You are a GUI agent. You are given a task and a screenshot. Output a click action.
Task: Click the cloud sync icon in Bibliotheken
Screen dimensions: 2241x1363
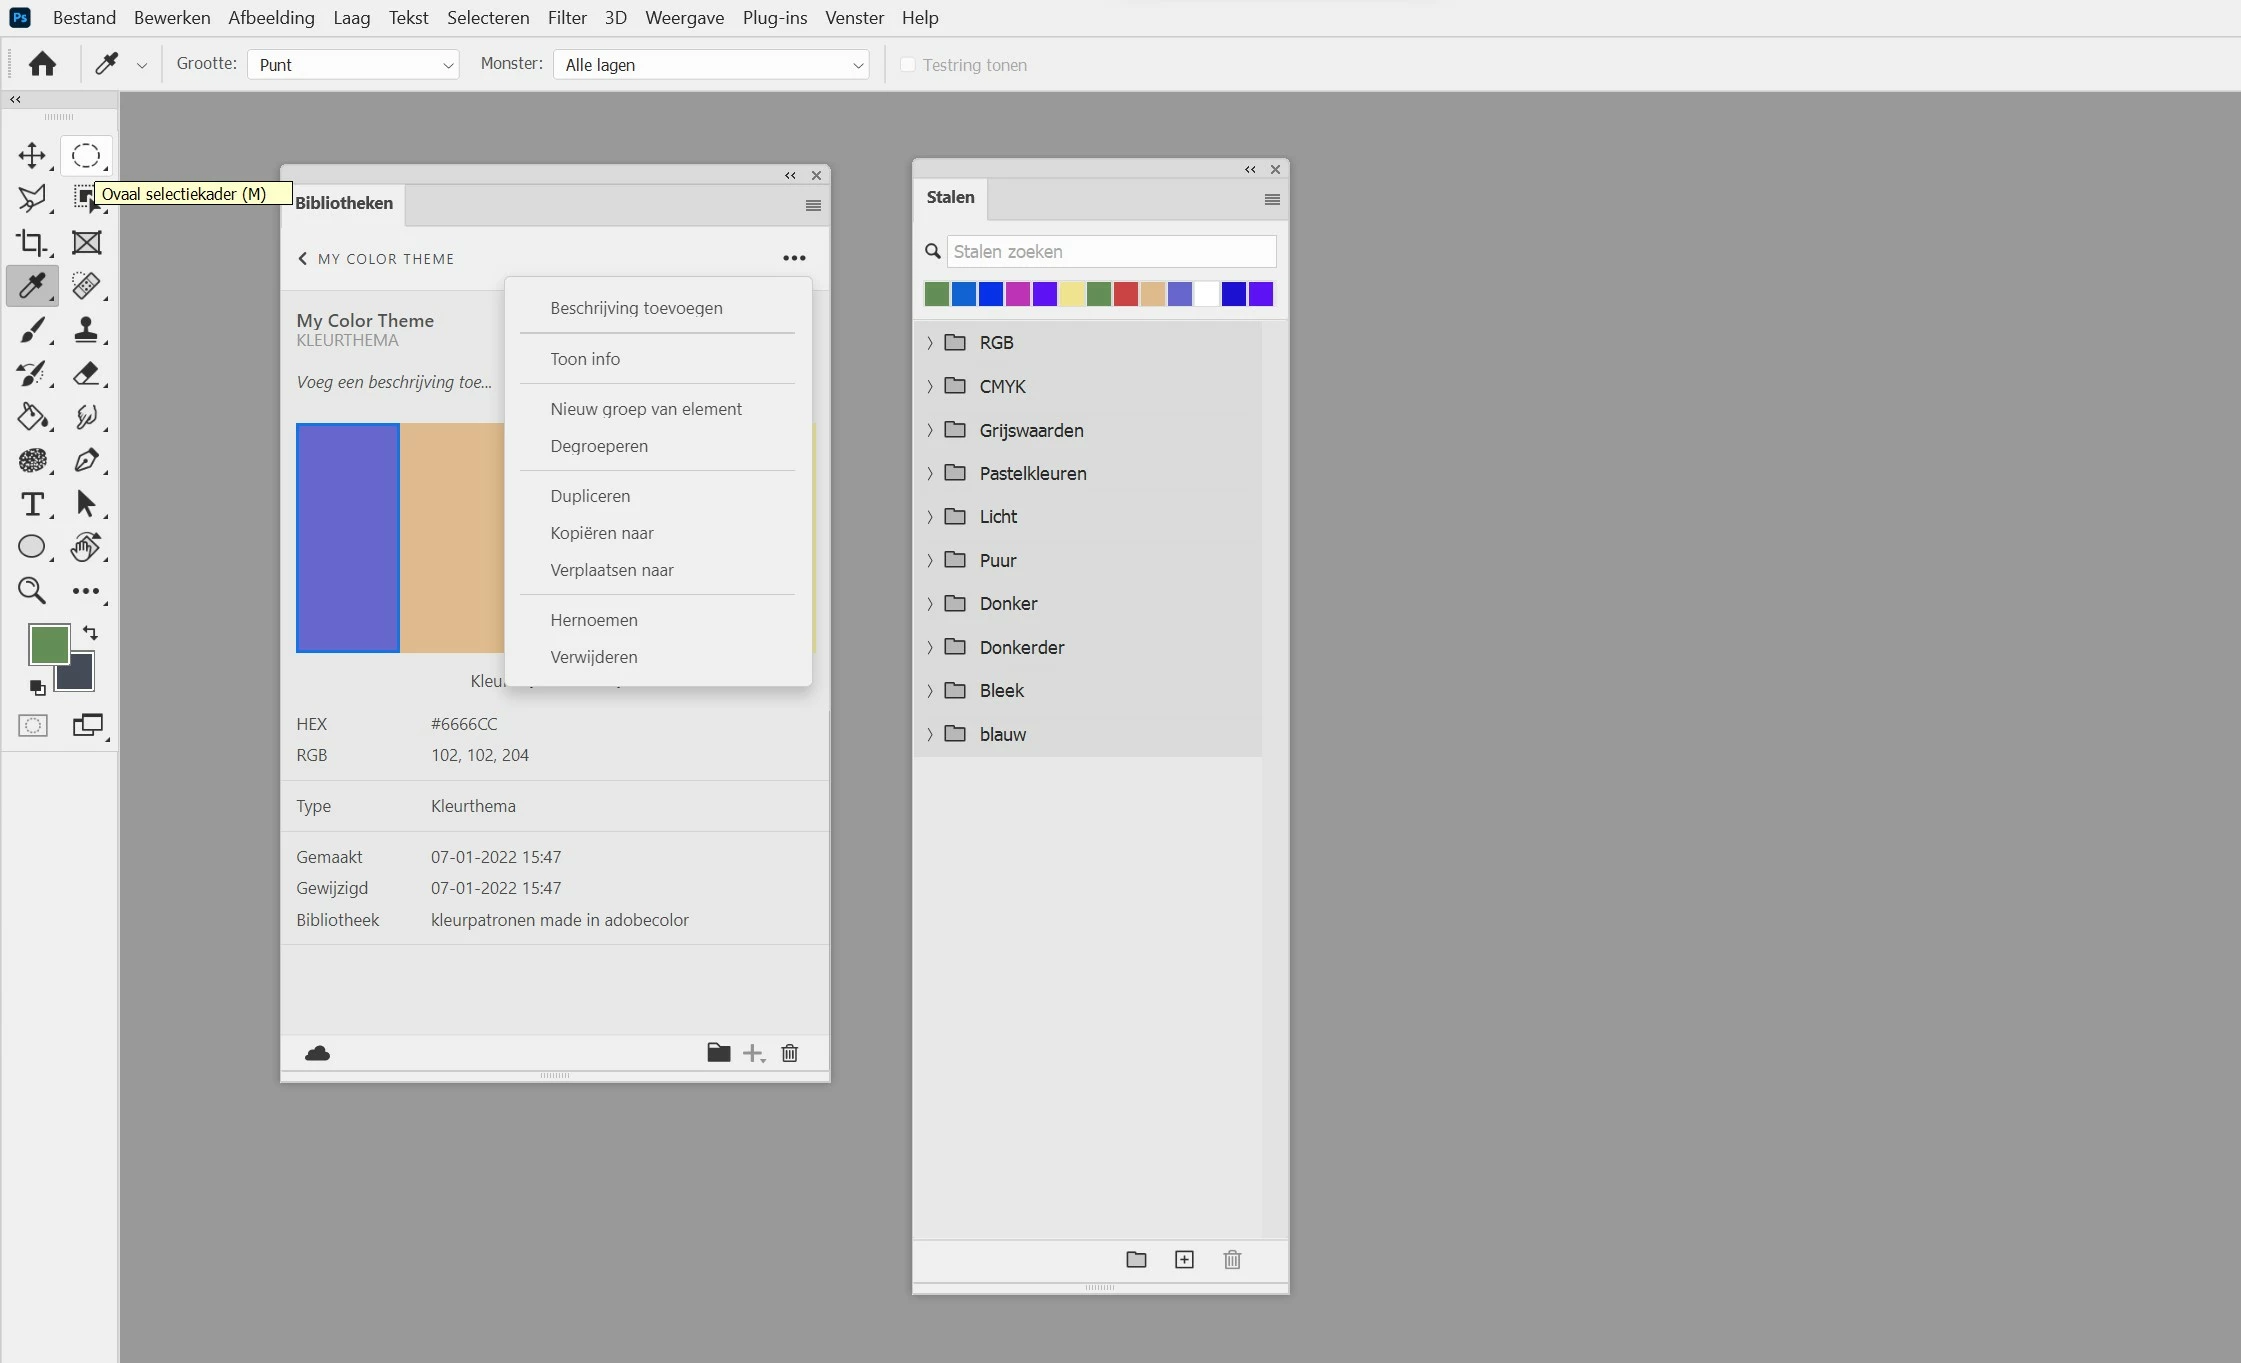317,1053
